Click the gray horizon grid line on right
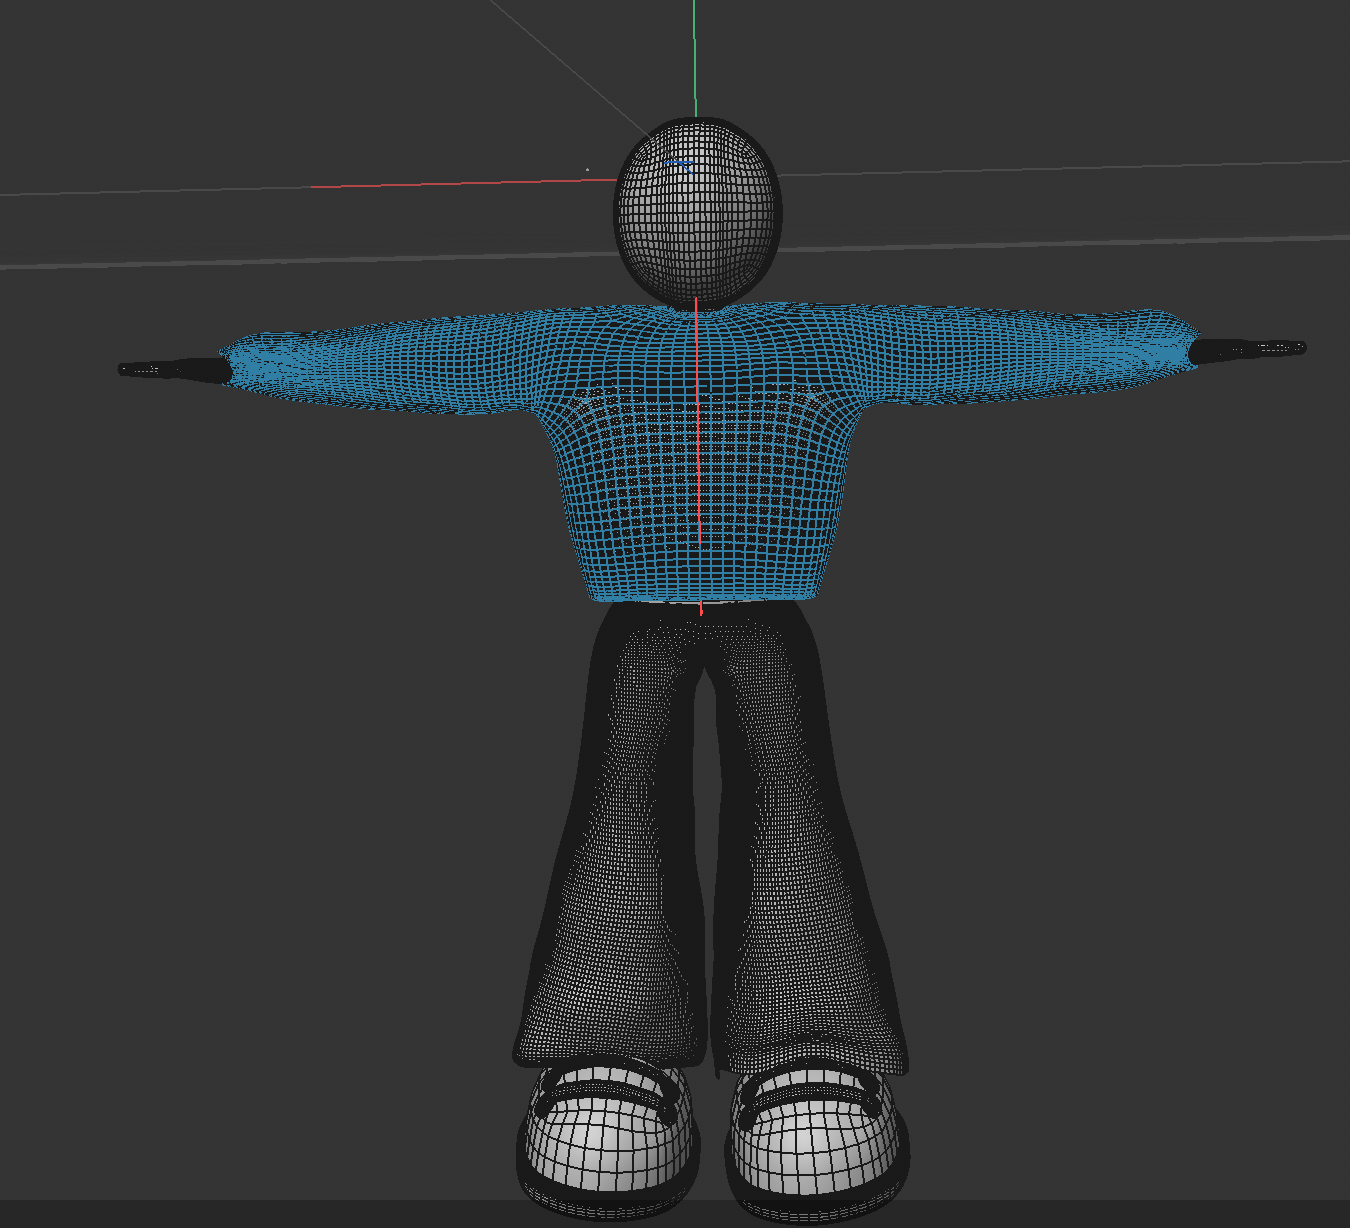Viewport: 1350px width, 1228px height. click(x=1100, y=244)
